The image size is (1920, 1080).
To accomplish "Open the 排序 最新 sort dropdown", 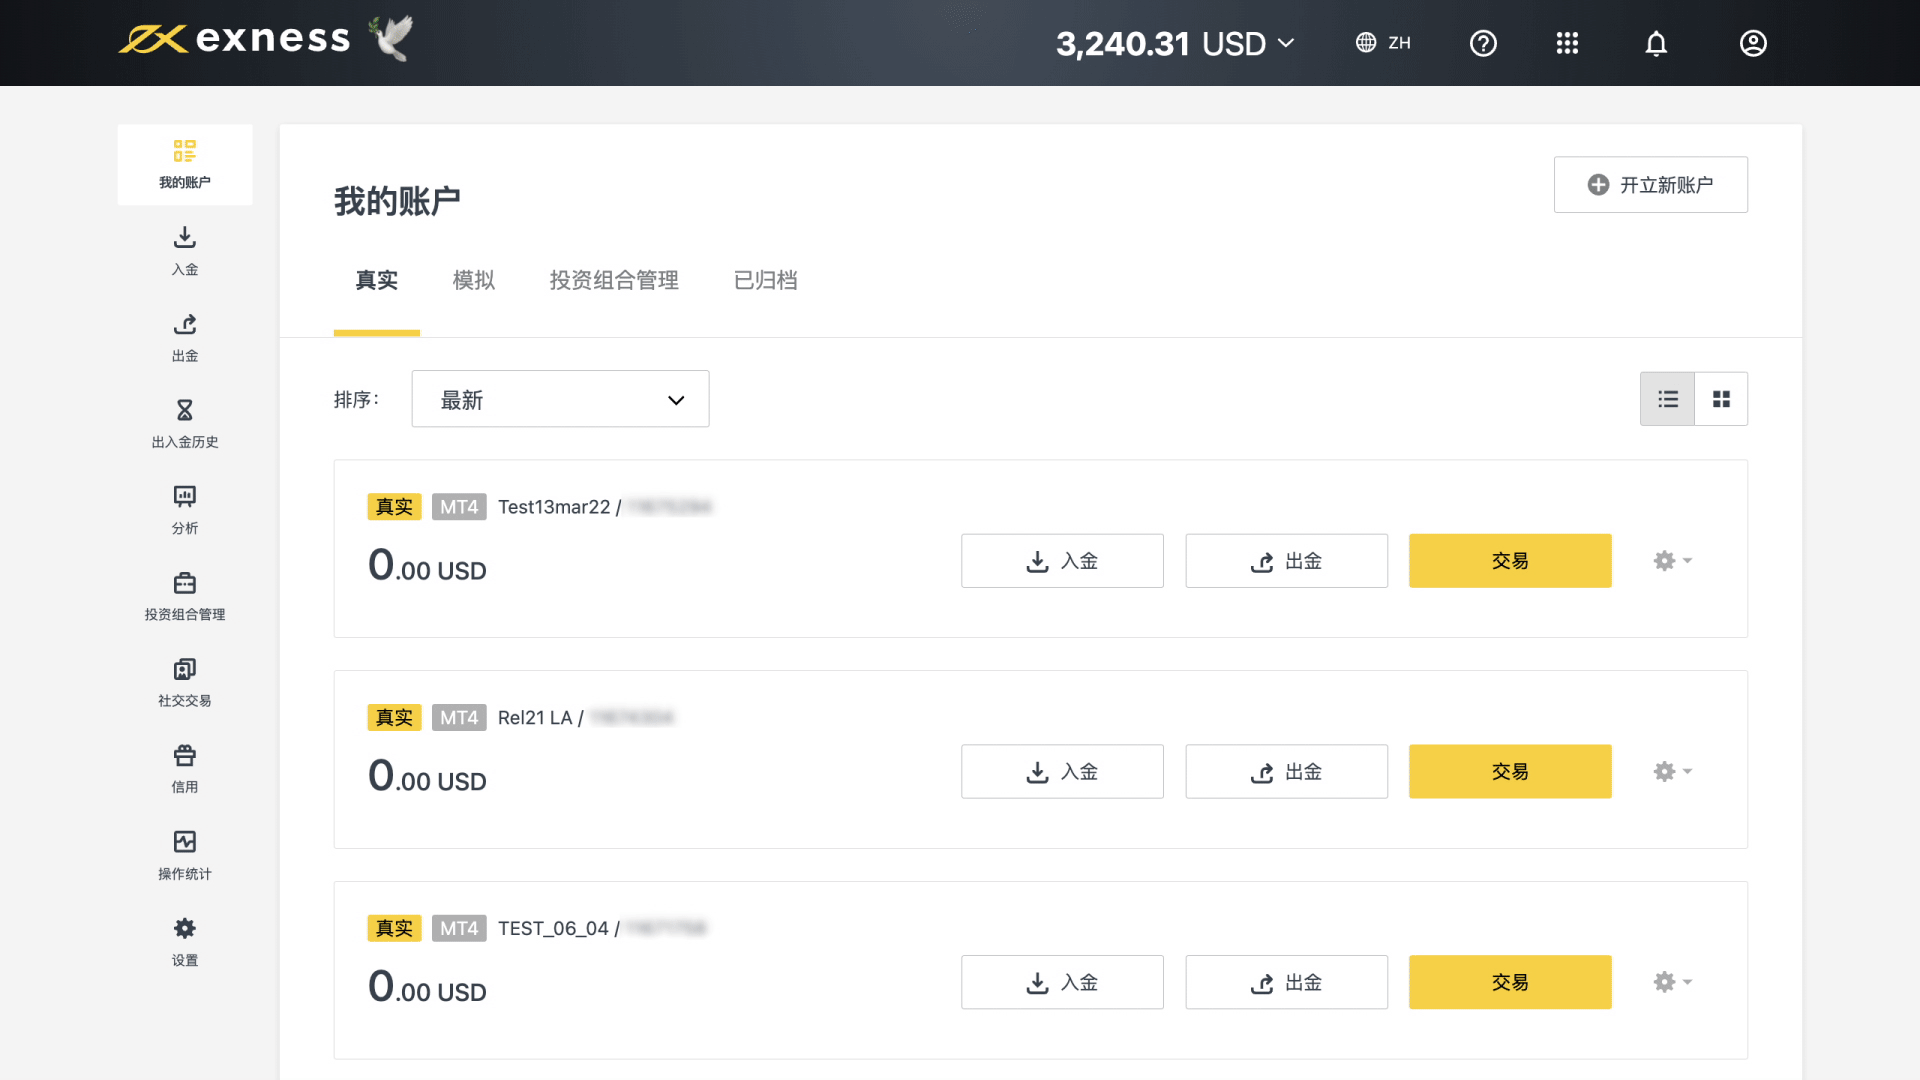I will (x=560, y=399).
